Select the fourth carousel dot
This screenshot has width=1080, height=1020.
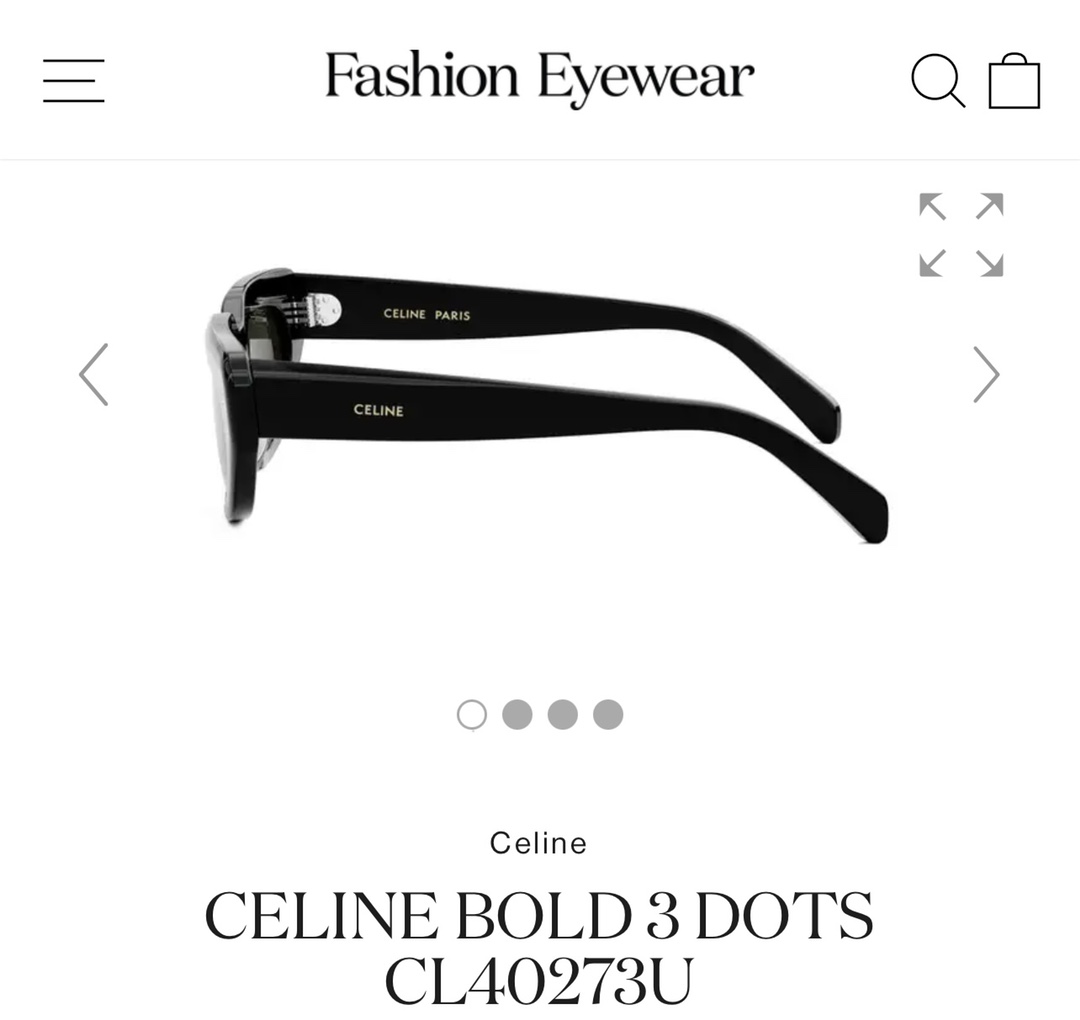[608, 714]
